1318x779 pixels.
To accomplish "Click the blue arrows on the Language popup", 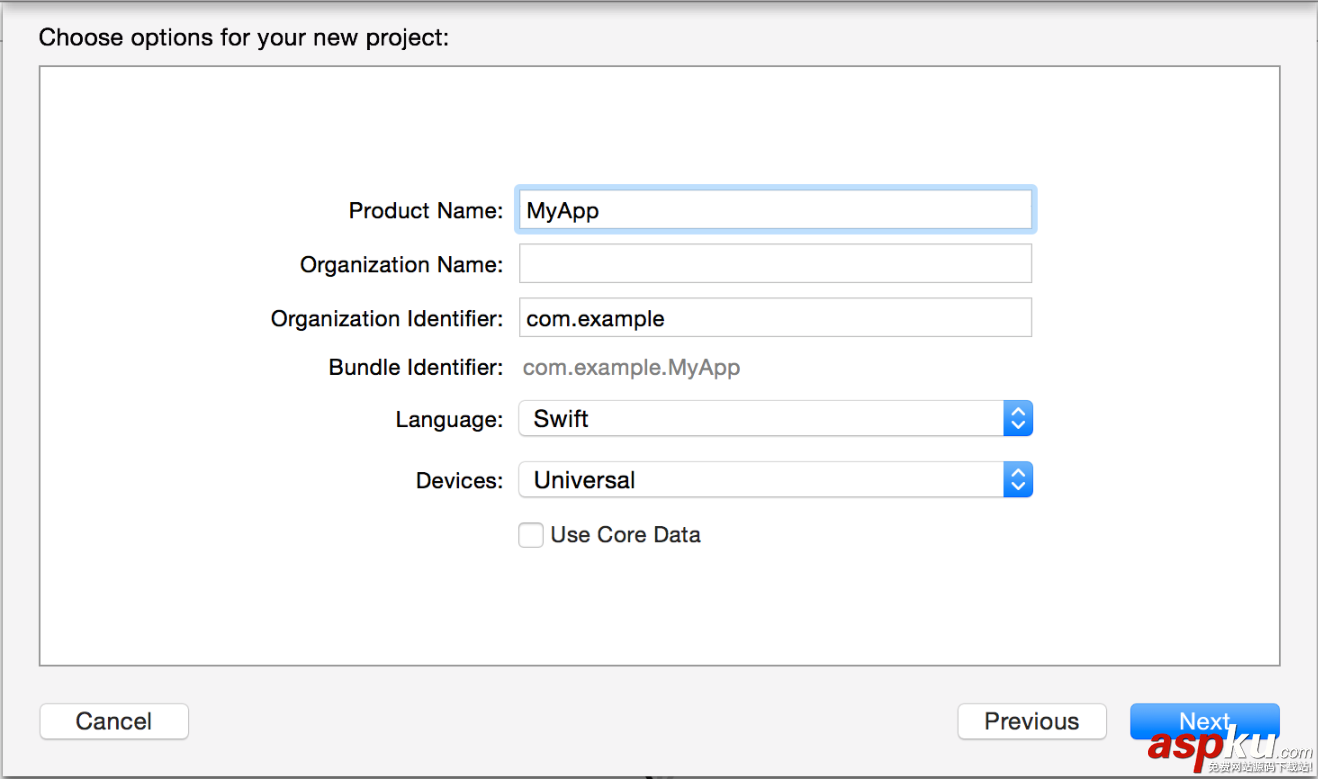I will point(1017,419).
